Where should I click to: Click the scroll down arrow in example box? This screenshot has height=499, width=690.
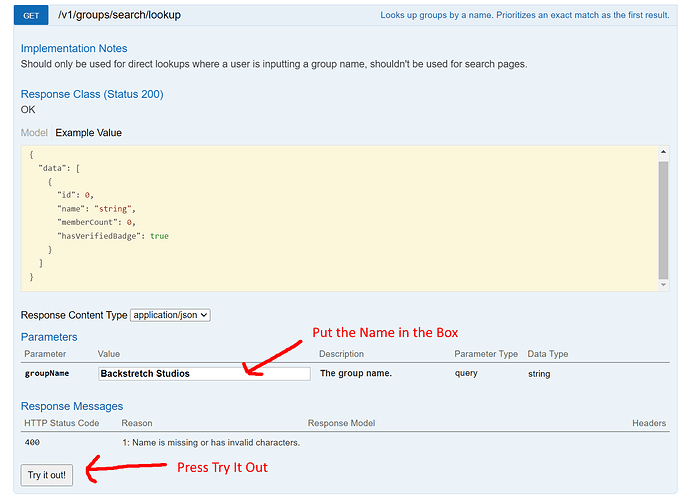[664, 285]
